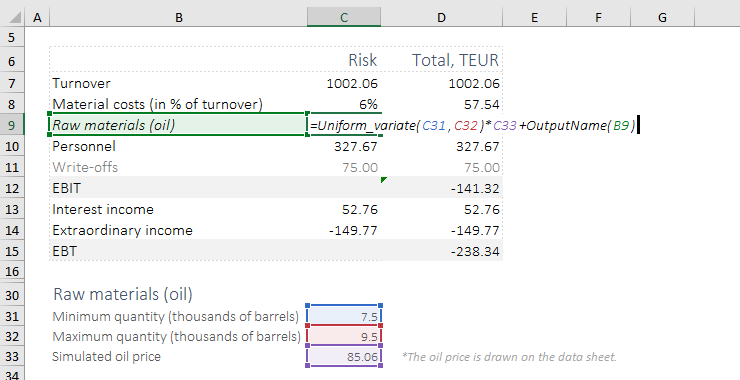Click the green comment indicator triangle on row 12
The image size is (740, 380).
384,179
